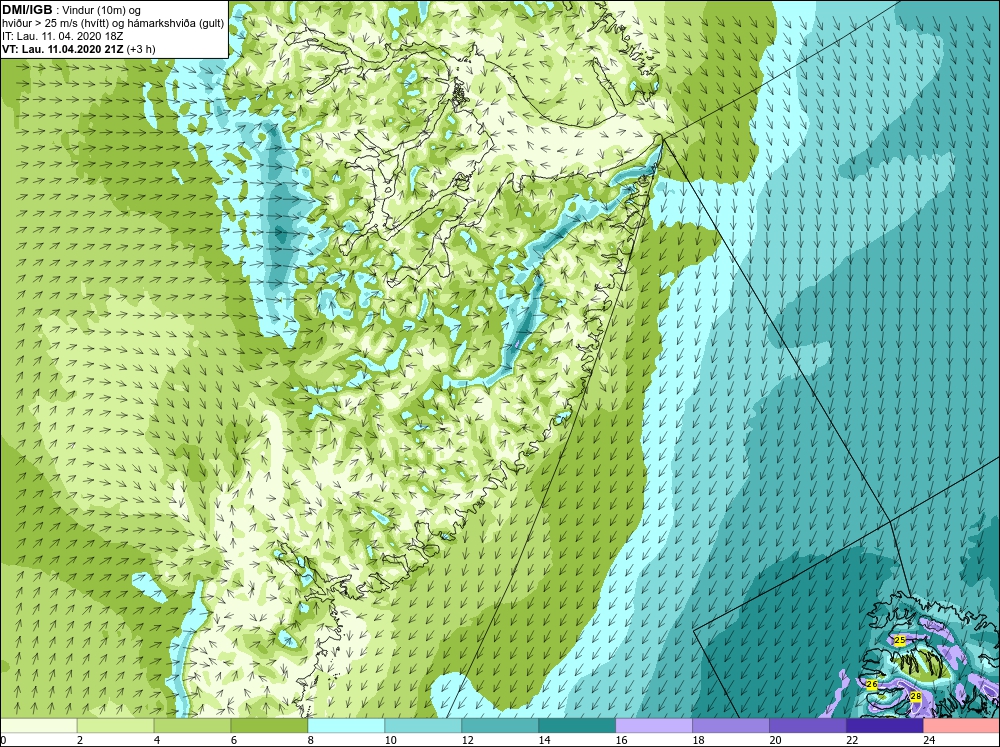Click the legend scale number '20'

coord(775,740)
